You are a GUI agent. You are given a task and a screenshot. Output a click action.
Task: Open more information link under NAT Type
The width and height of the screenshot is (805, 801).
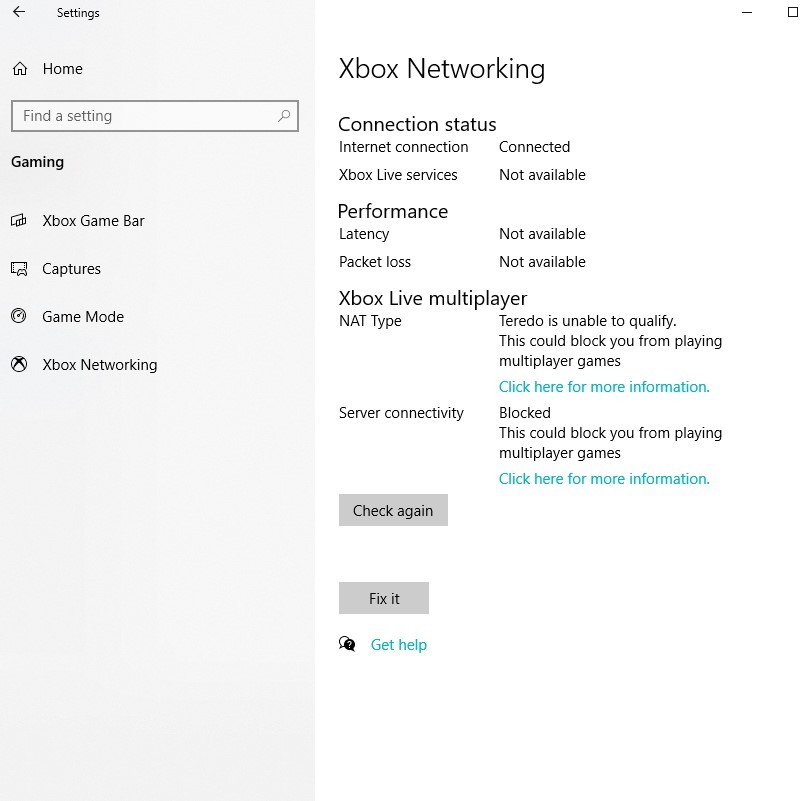pos(604,387)
